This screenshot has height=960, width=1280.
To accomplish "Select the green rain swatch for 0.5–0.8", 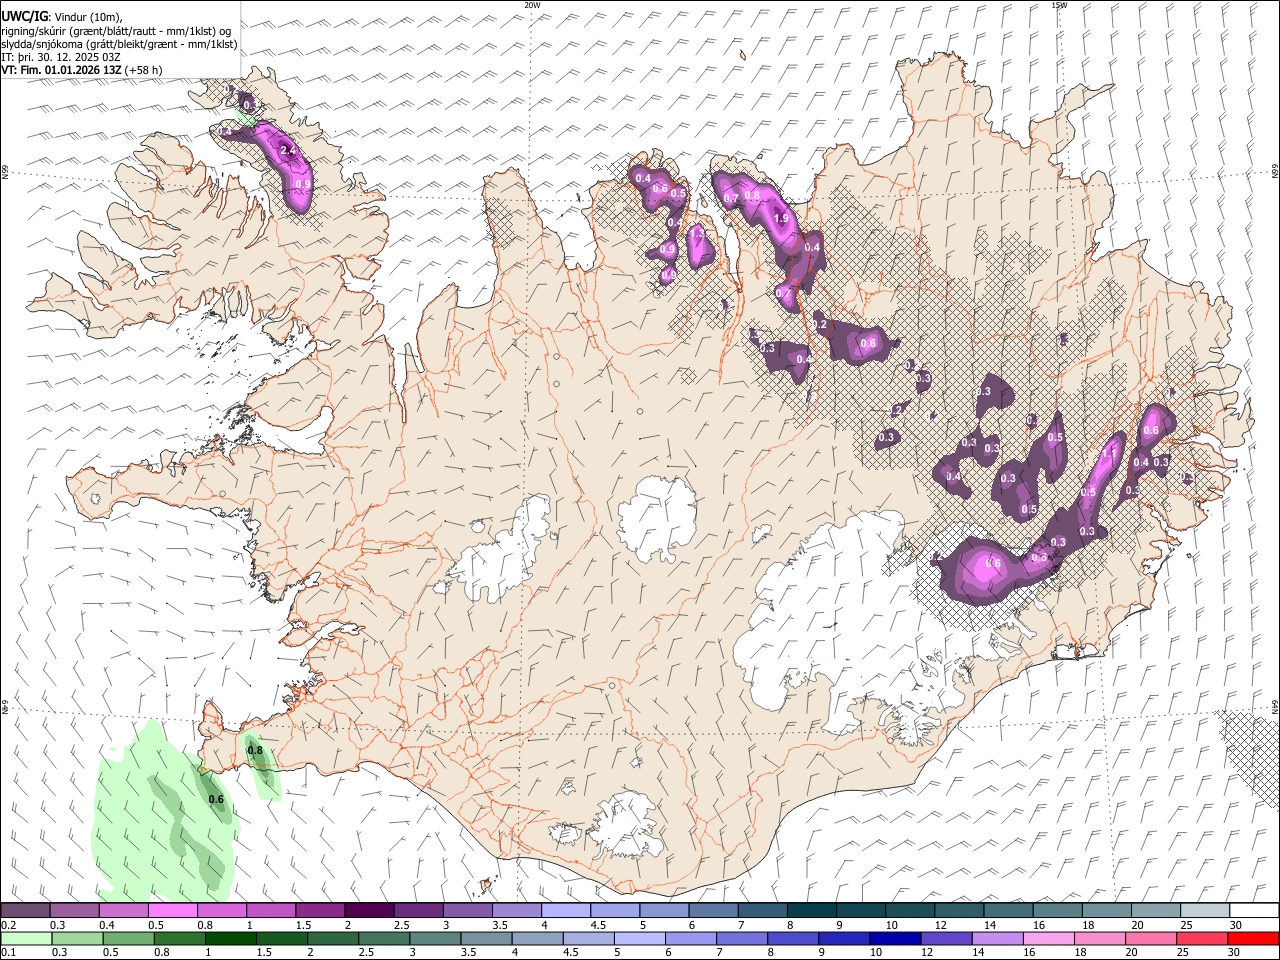I will point(129,938).
